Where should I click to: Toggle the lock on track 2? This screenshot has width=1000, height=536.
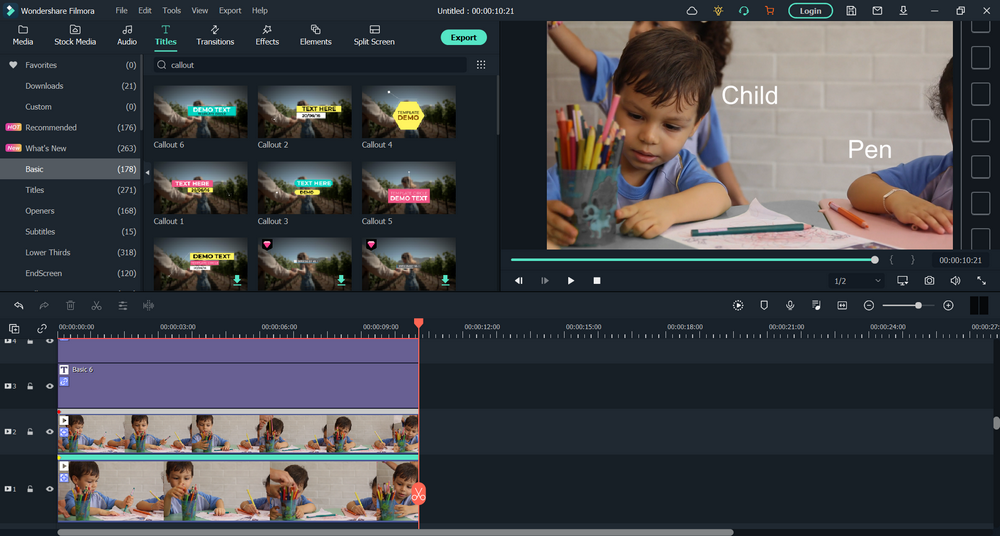pos(30,432)
